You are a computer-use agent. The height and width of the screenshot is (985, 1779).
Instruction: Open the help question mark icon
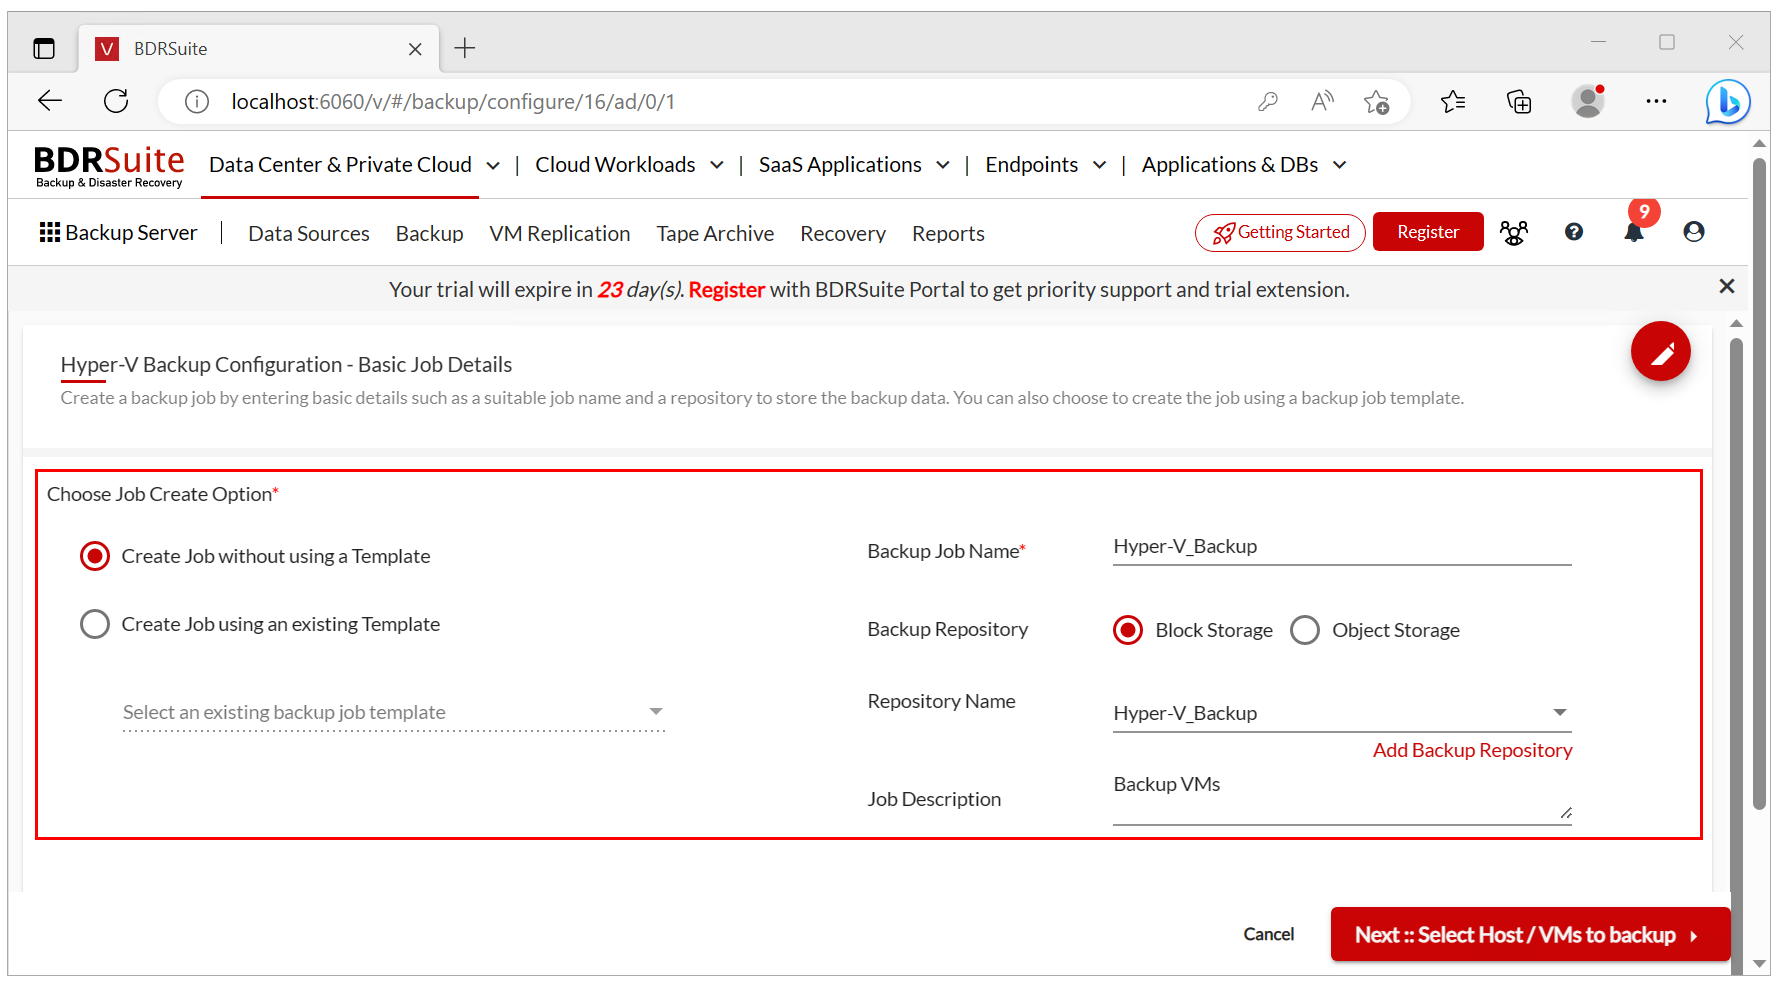point(1574,232)
